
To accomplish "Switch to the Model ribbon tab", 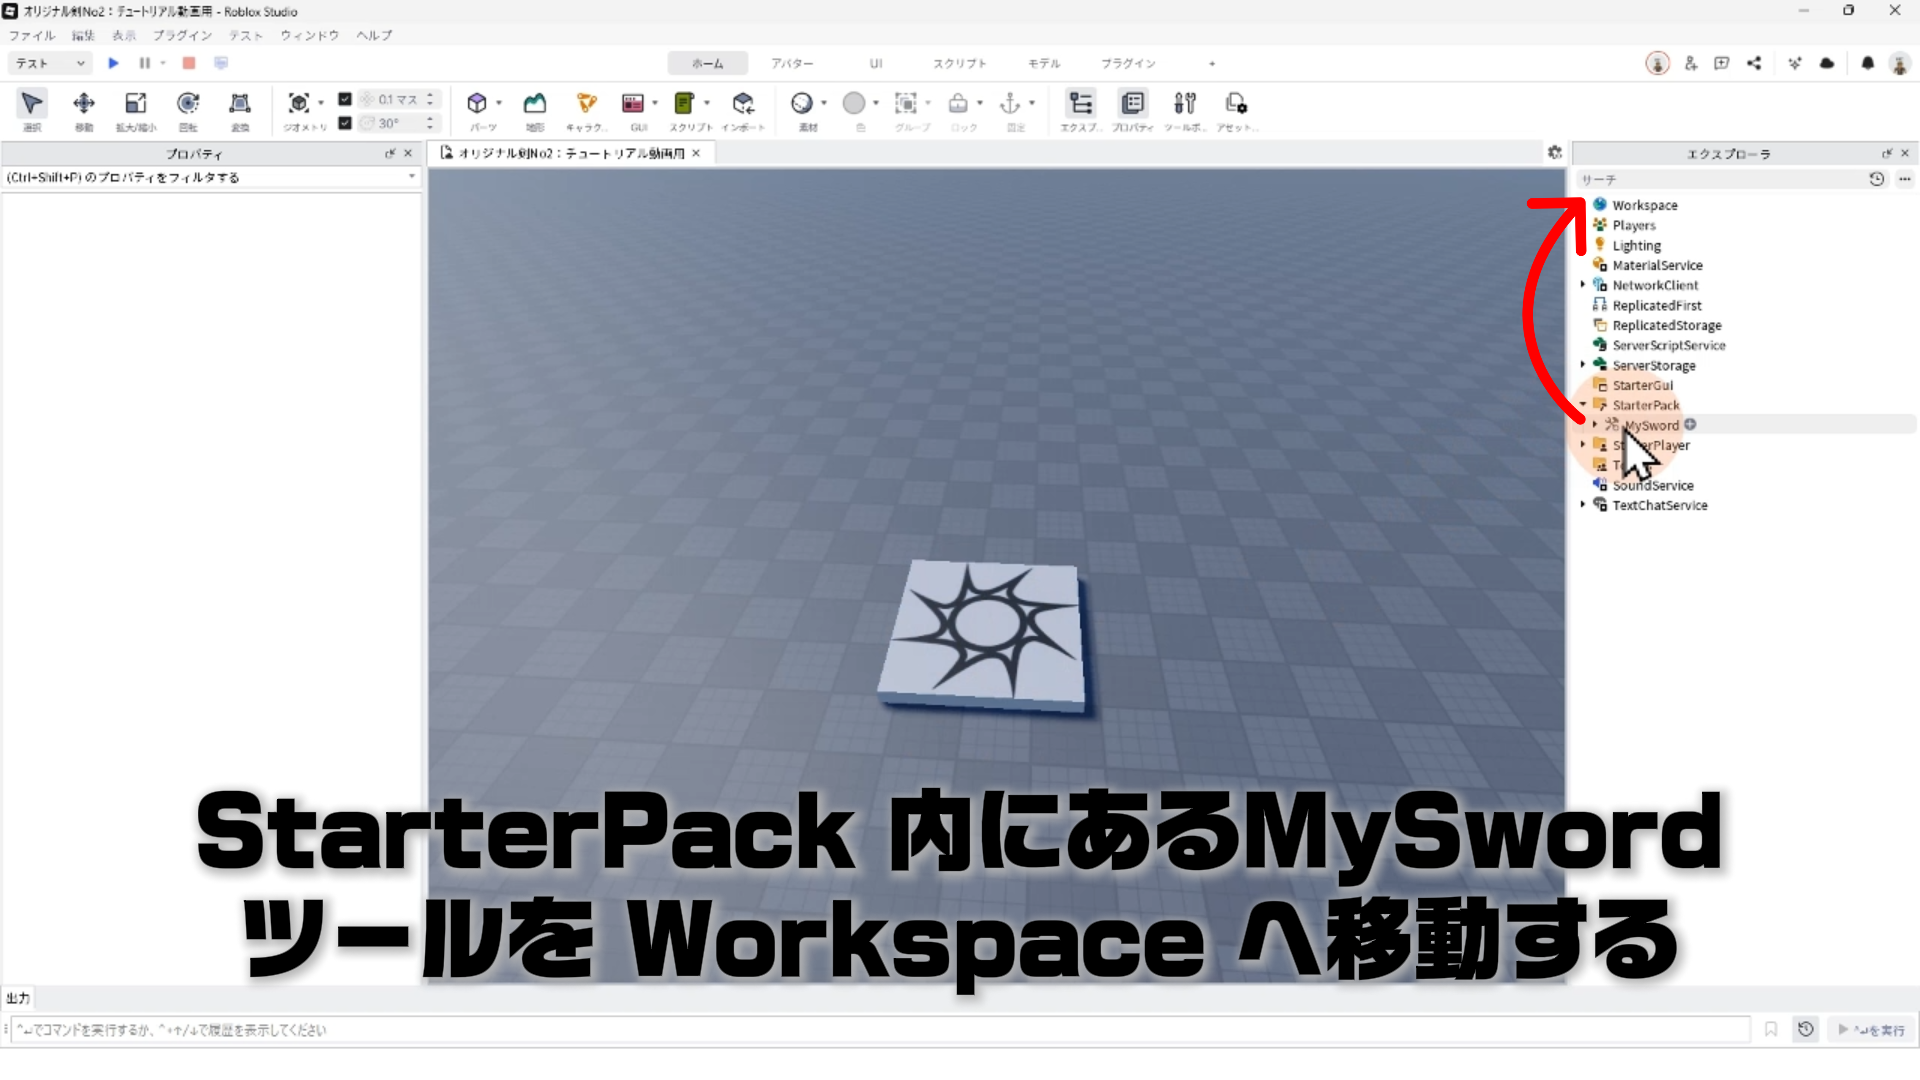I will (1044, 63).
